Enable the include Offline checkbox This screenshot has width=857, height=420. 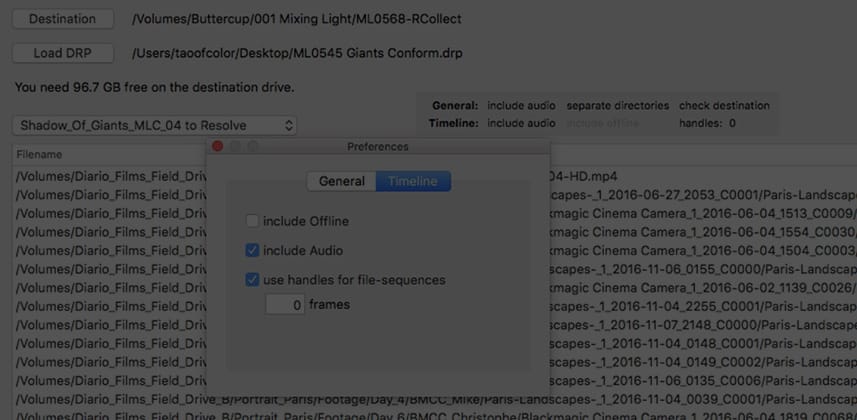tap(252, 221)
